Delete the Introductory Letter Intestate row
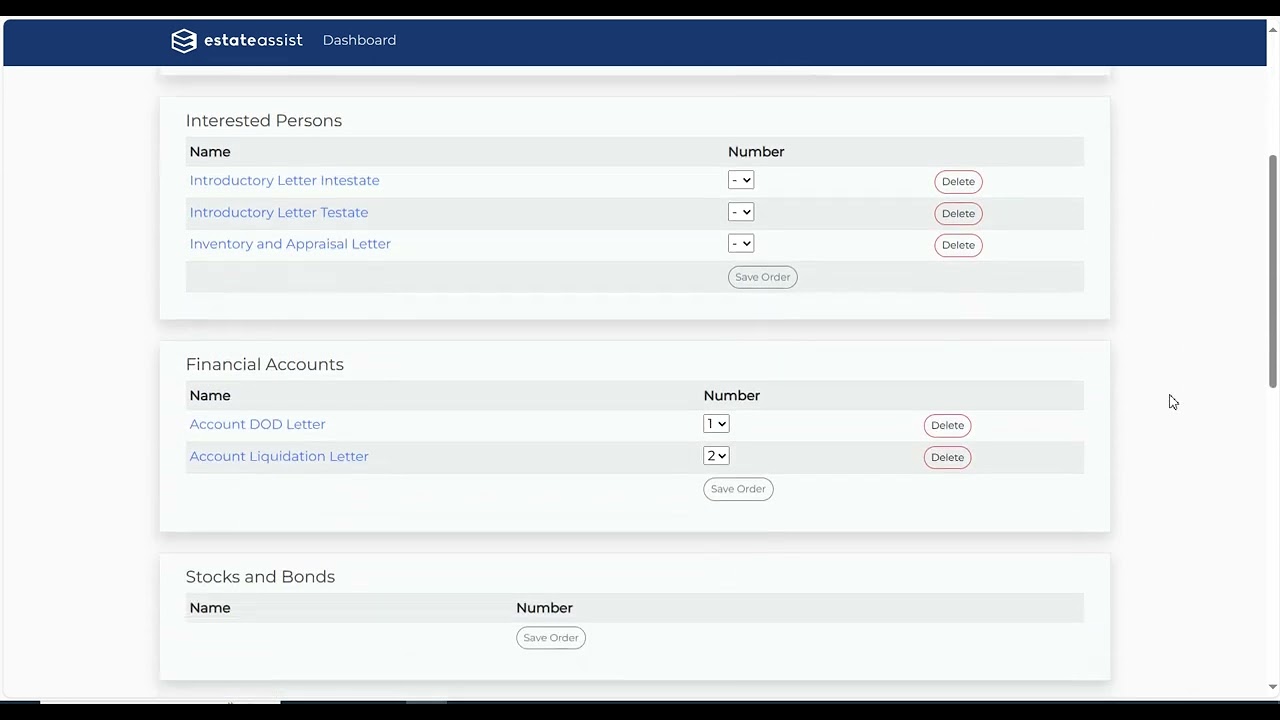1280x720 pixels. 958,182
